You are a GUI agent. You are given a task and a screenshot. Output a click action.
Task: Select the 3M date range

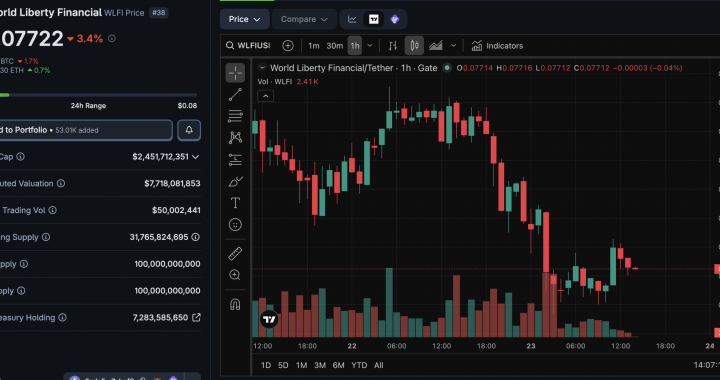pyautogui.click(x=320, y=365)
